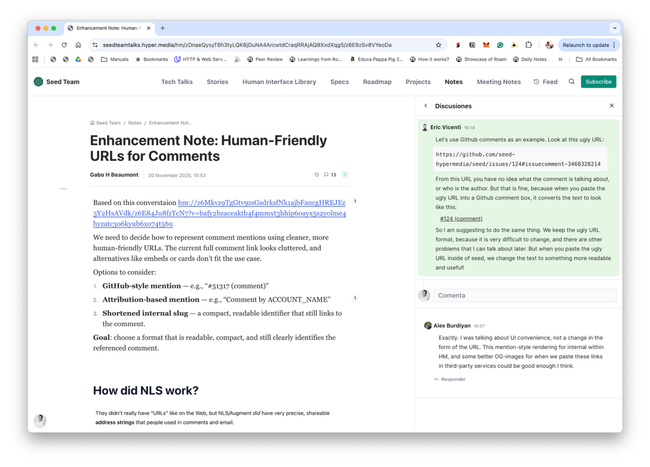Viewport: 650px width, 467px height.
Task: Open the browser Extensions puzzle icon
Action: point(529,45)
